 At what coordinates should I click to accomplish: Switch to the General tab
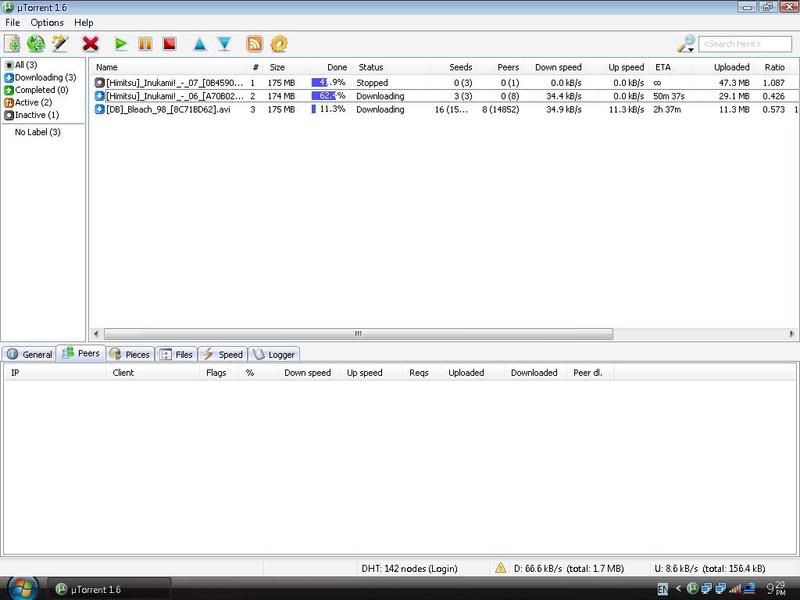[x=29, y=354]
